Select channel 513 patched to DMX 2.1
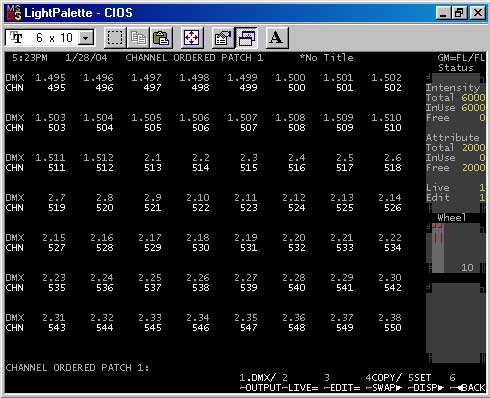 click(153, 168)
